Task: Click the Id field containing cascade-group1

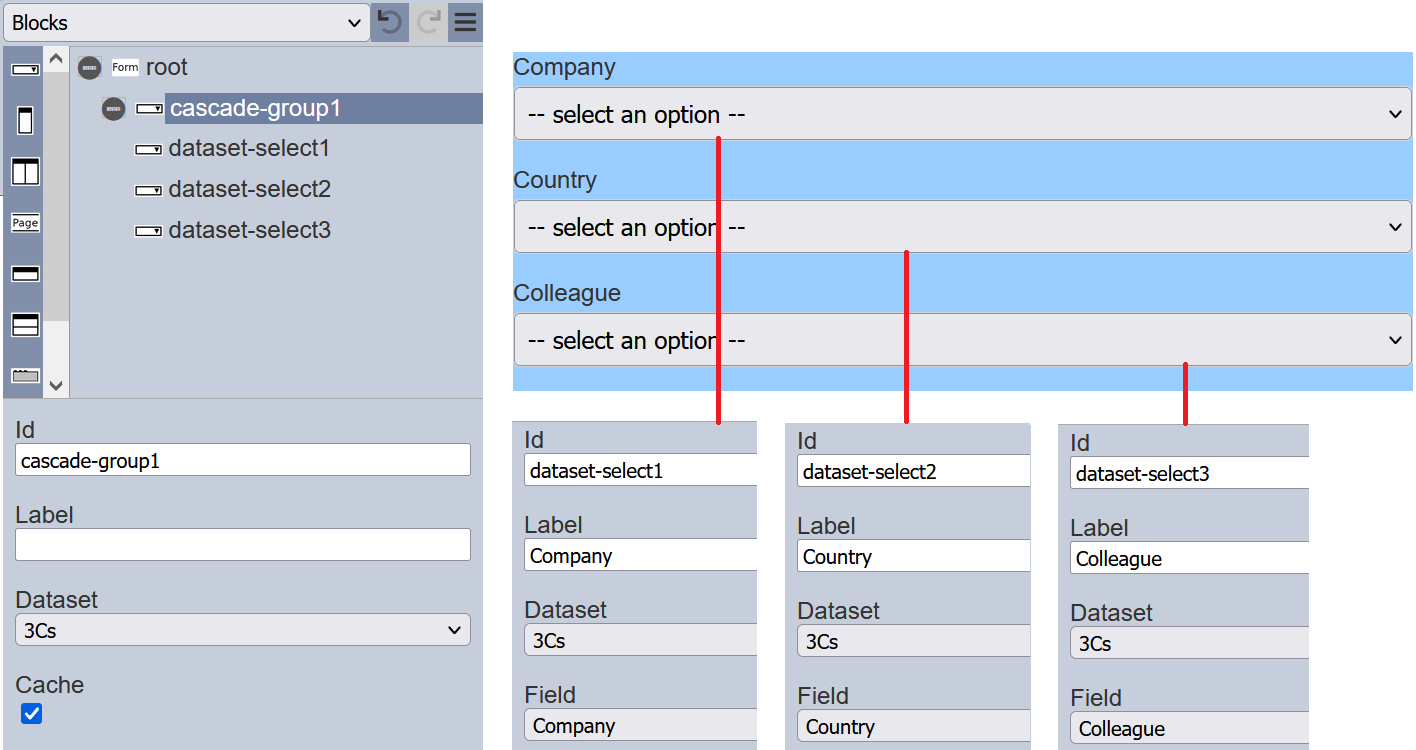Action: [x=243, y=460]
